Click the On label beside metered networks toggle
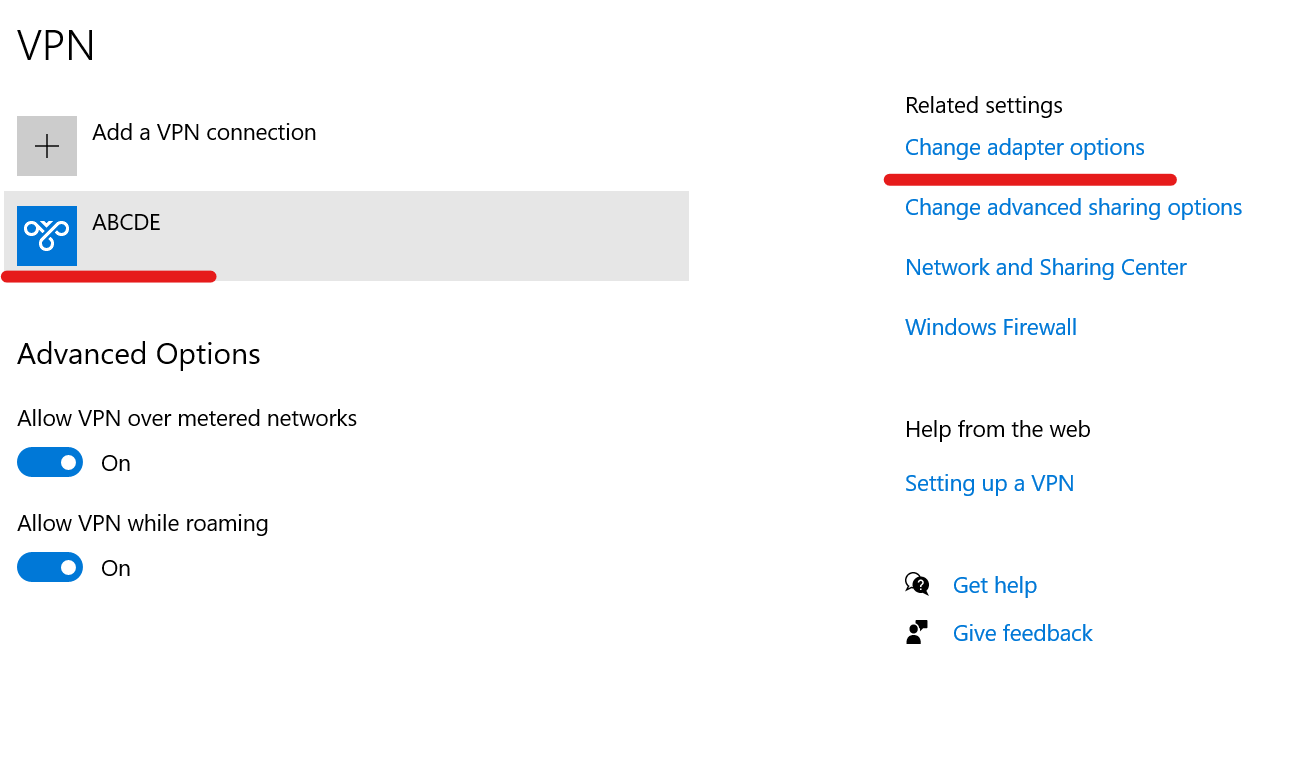1289x768 pixels. [x=116, y=463]
